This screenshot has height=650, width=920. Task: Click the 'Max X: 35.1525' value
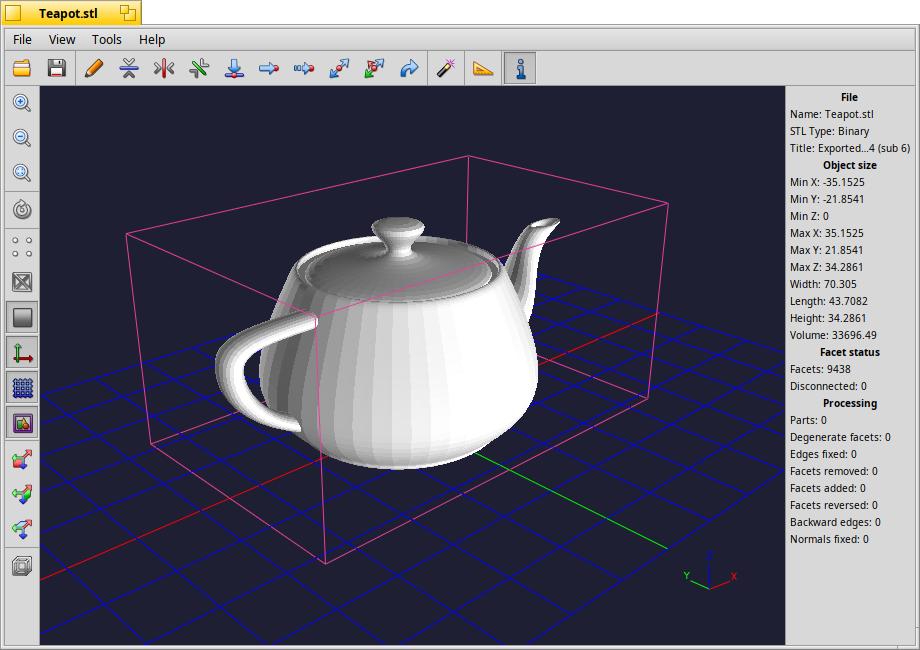[x=826, y=233]
